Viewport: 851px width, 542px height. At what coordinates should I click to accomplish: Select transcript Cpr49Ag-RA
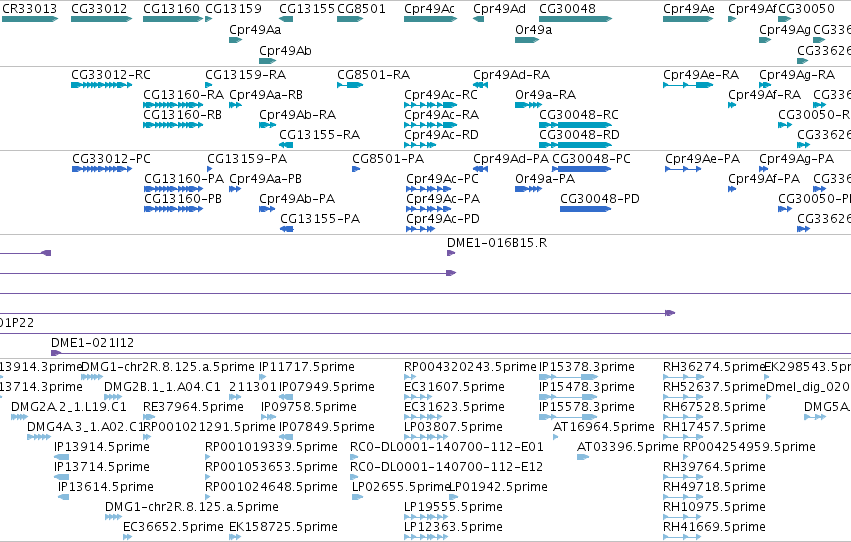click(797, 75)
